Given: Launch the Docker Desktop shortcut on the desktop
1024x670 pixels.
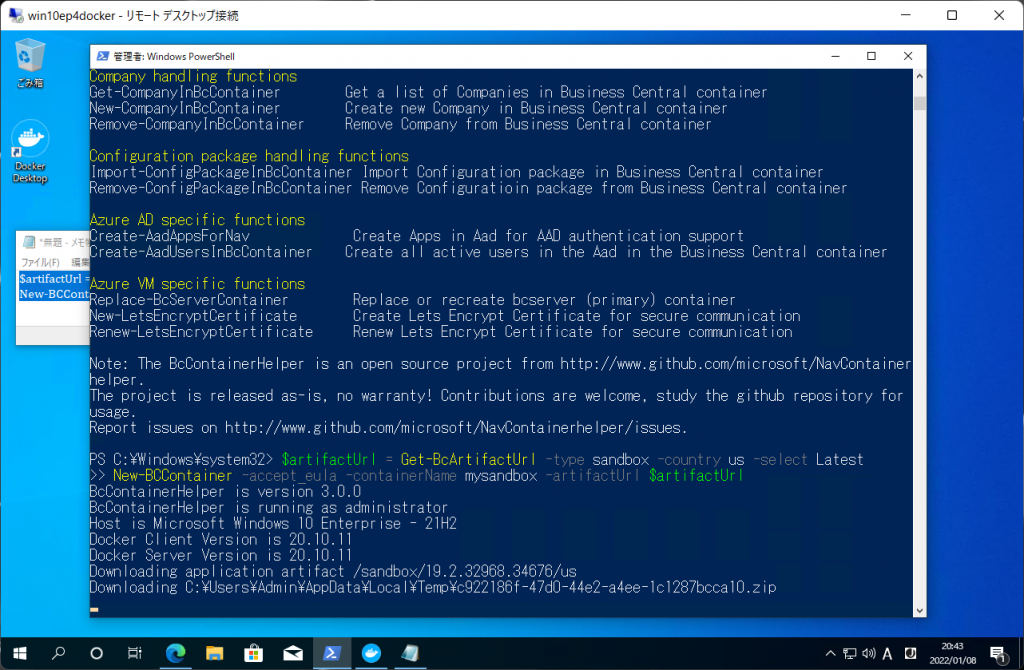Looking at the screenshot, I should pos(30,152).
